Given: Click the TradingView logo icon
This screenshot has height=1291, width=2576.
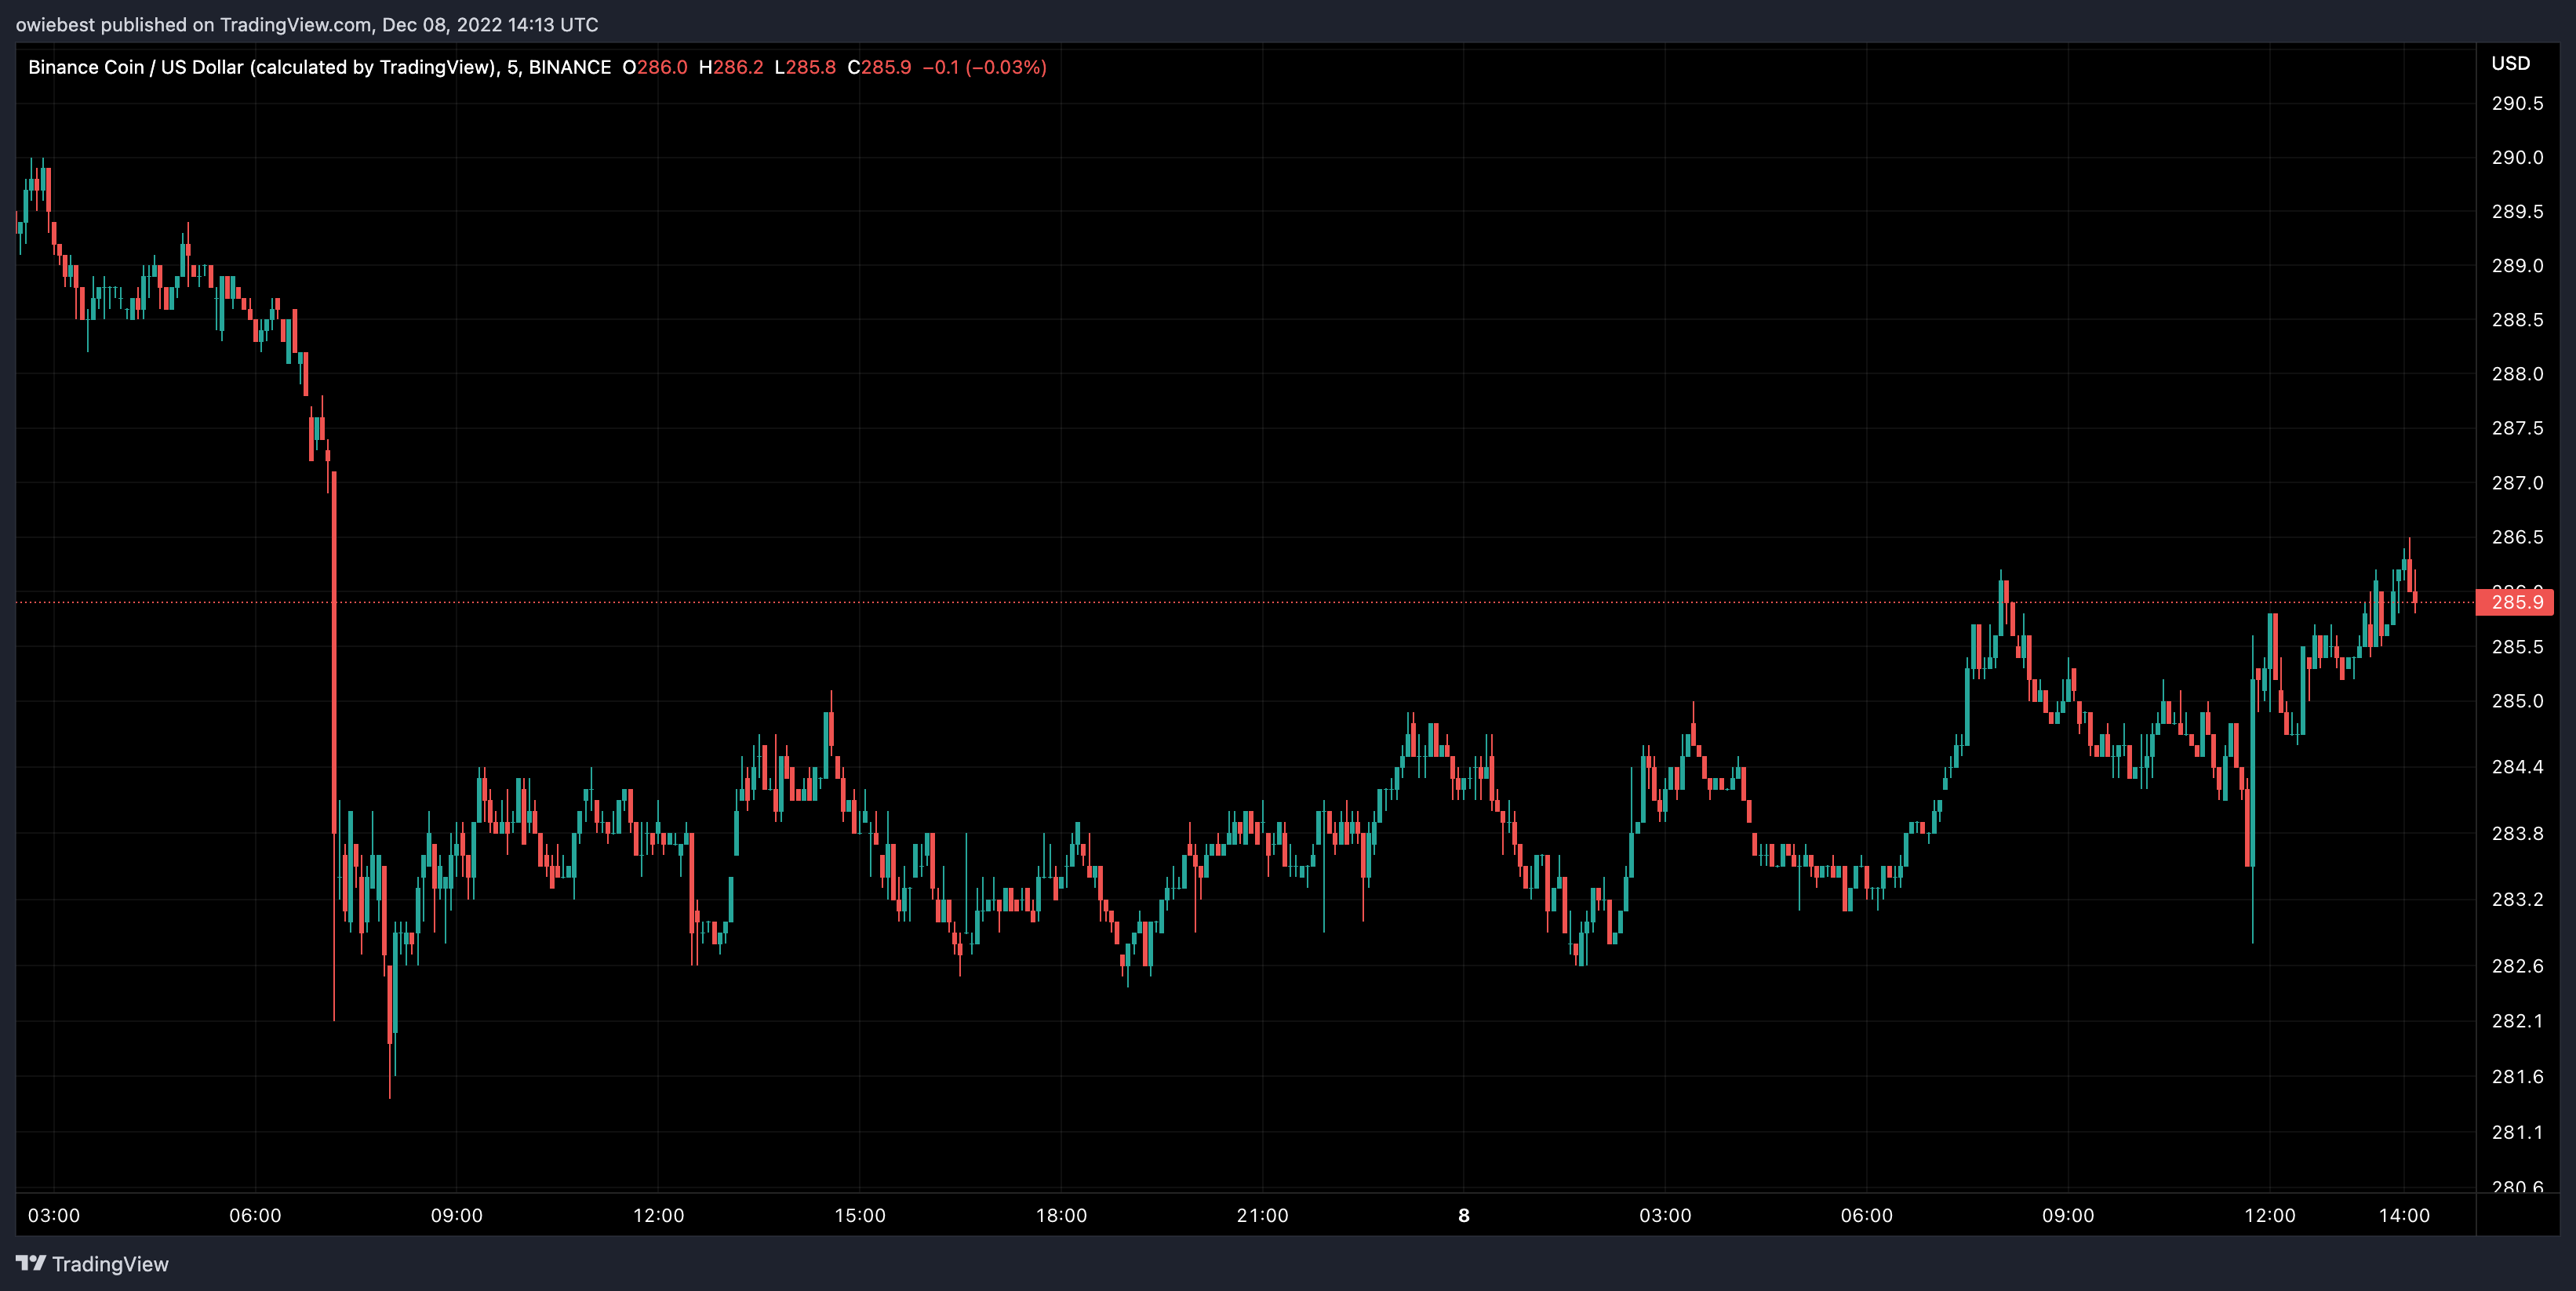Looking at the screenshot, I should click(31, 1263).
